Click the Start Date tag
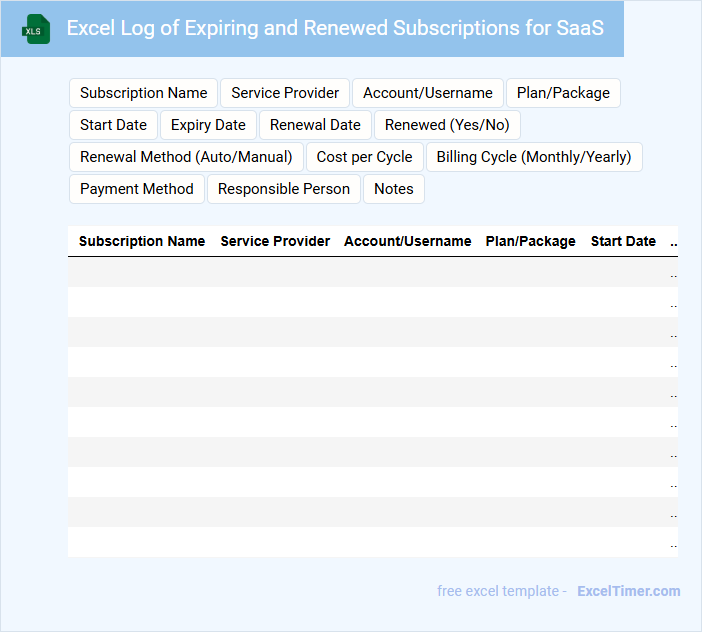 pyautogui.click(x=113, y=125)
